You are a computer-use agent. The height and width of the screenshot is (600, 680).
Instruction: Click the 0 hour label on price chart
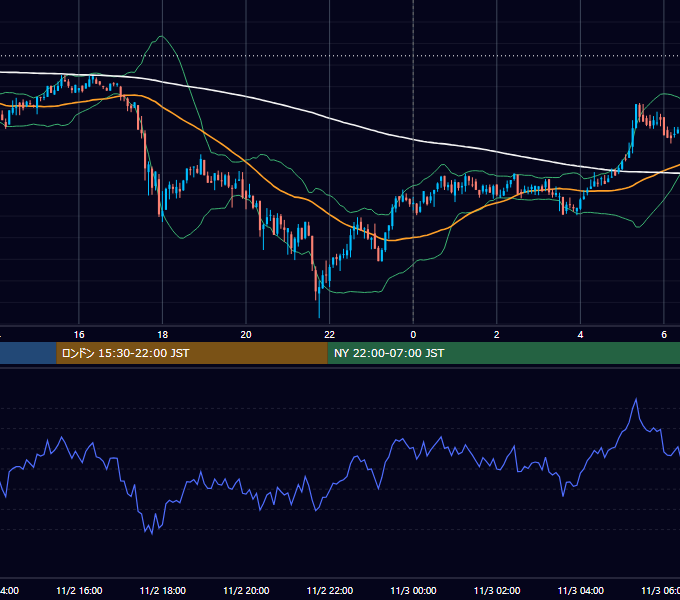pyautogui.click(x=413, y=335)
